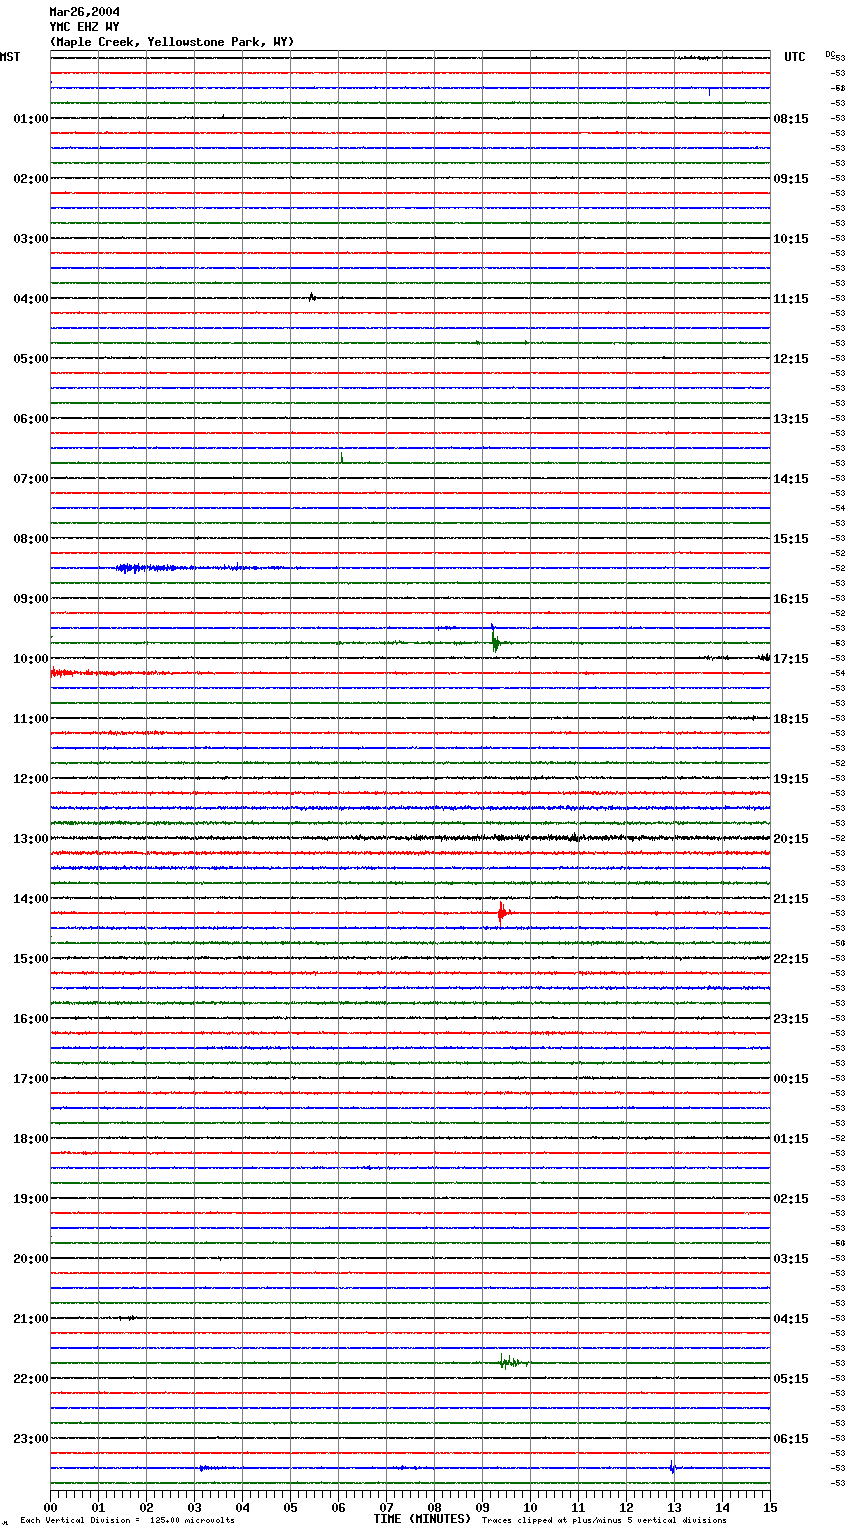Image resolution: width=850 pixels, height=1534 pixels.
Task: Click the 17:15 UTC time label
Action: click(791, 659)
